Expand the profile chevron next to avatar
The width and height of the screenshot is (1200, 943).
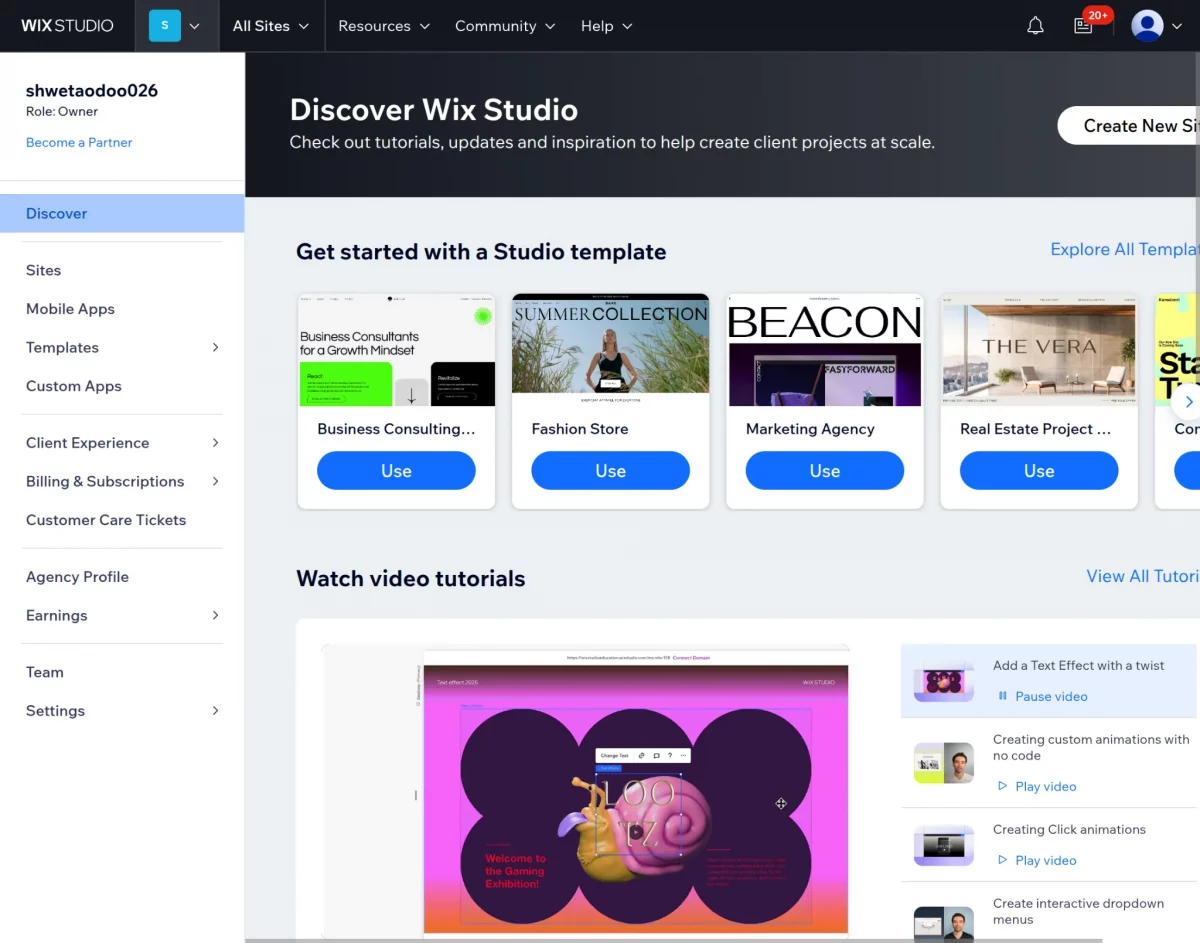pos(1177,26)
